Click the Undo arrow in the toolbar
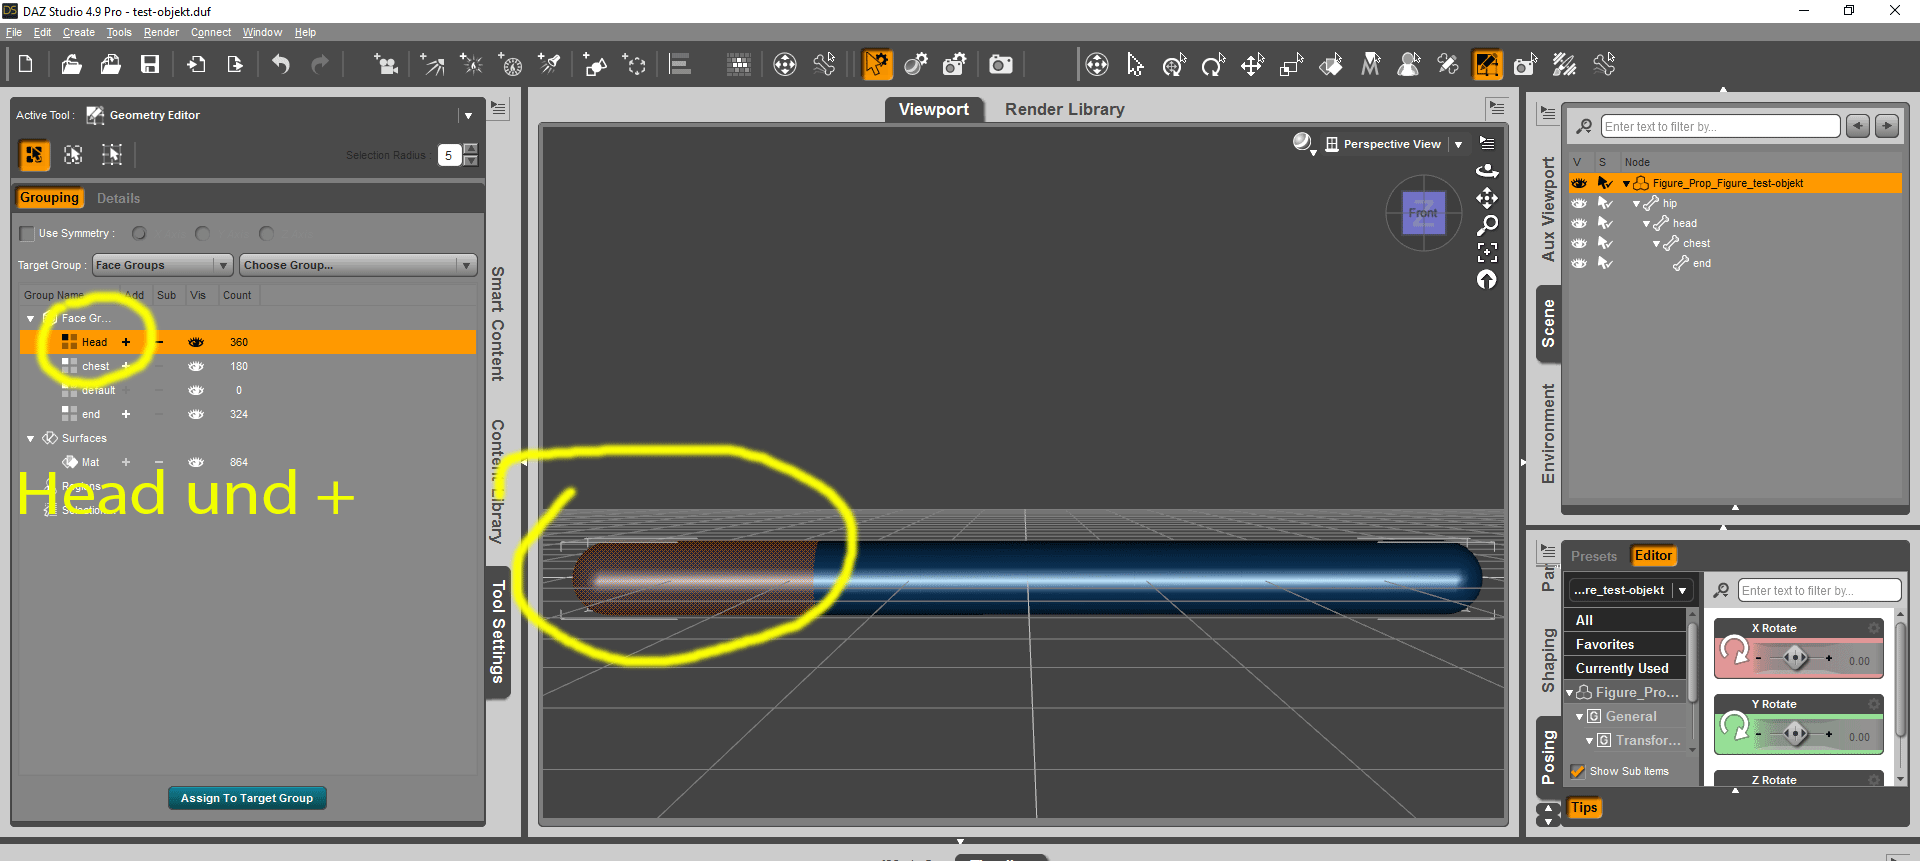The height and width of the screenshot is (861, 1920). [281, 65]
